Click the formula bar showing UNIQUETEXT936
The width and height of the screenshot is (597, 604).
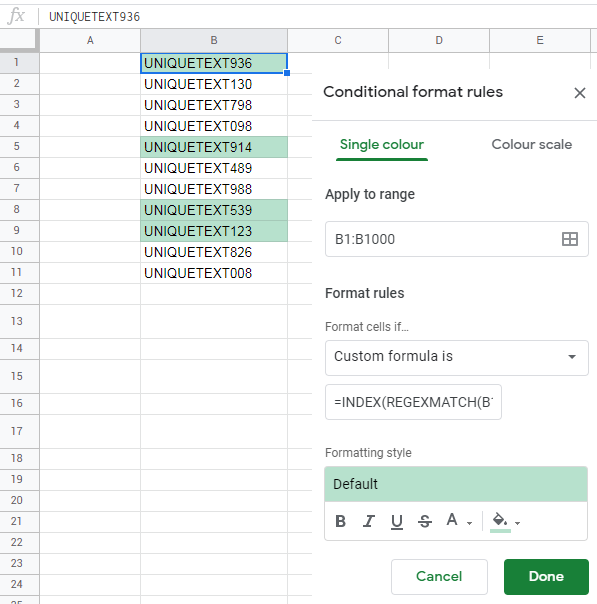pyautogui.click(x=320, y=17)
